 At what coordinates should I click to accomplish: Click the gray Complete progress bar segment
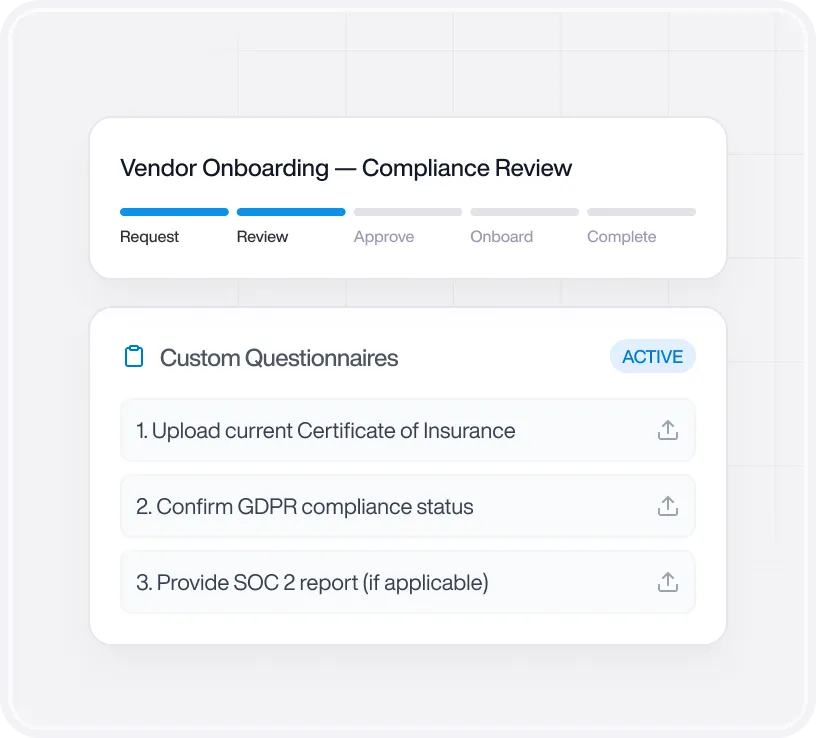642,212
